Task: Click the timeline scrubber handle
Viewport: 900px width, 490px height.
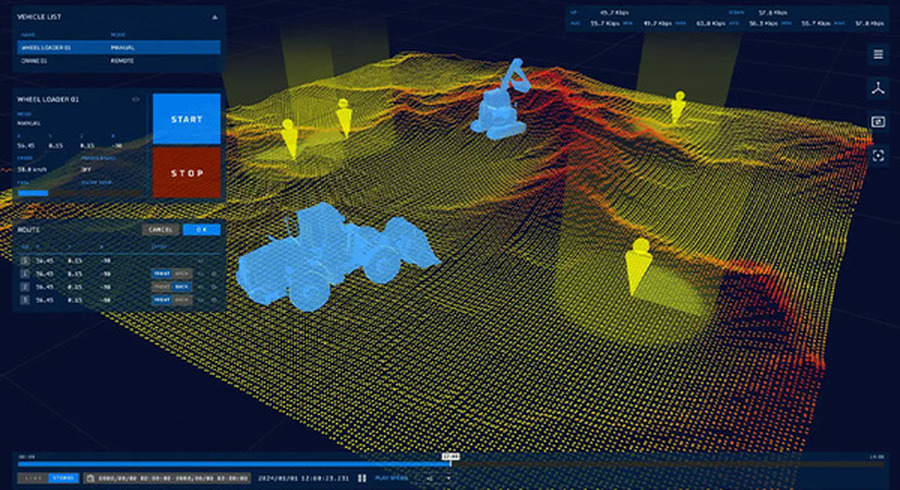Action: pyautogui.click(x=450, y=462)
